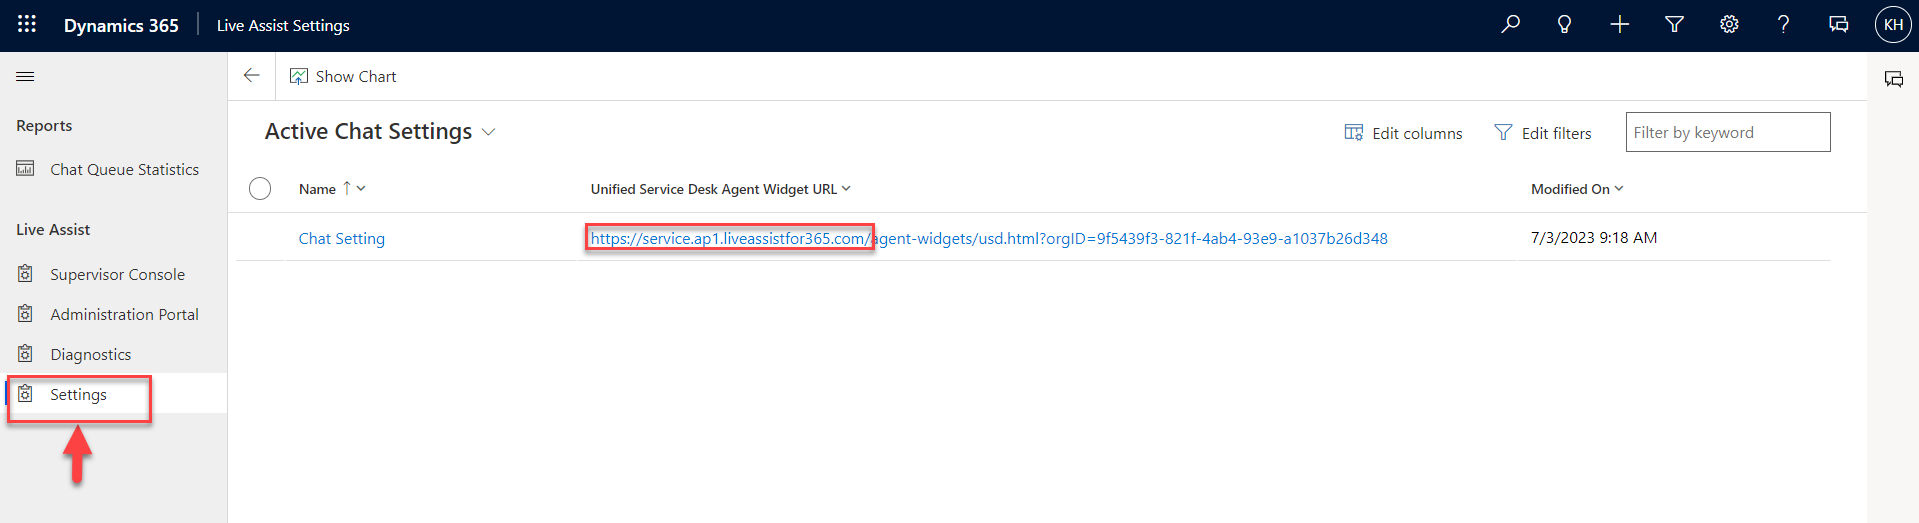1919x523 pixels.
Task: Click the Show Chart icon
Action: tap(299, 76)
